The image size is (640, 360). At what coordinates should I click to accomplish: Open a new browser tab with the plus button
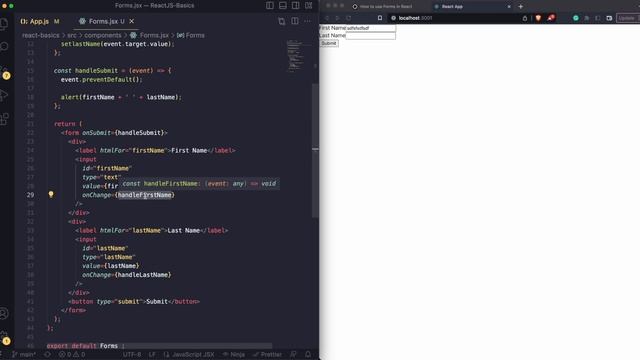[520, 7]
